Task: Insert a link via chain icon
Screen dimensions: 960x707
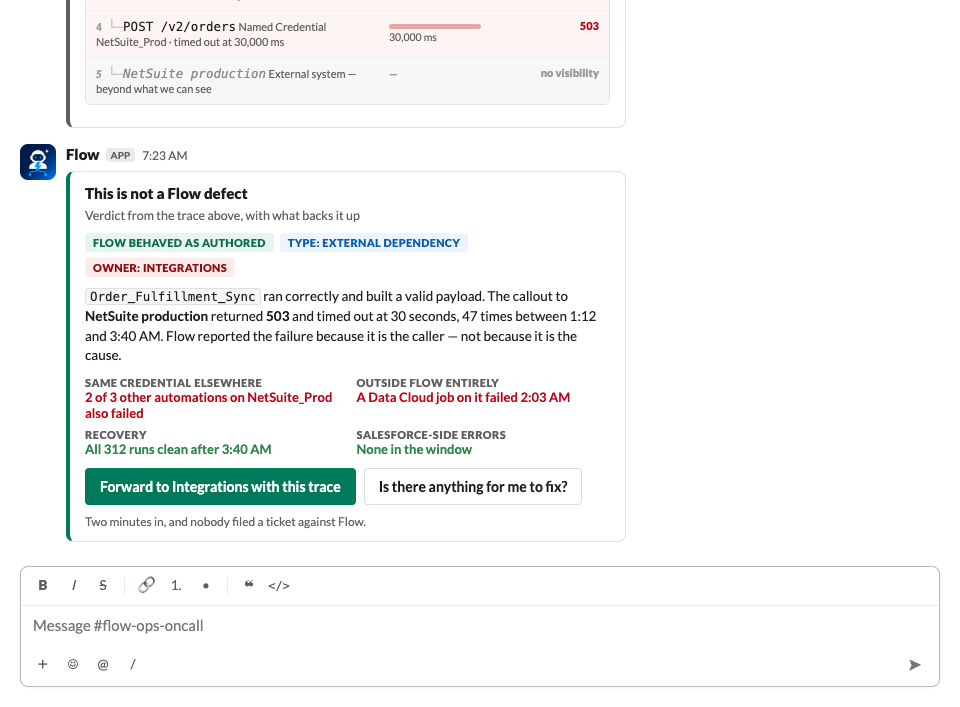Action: coord(146,585)
